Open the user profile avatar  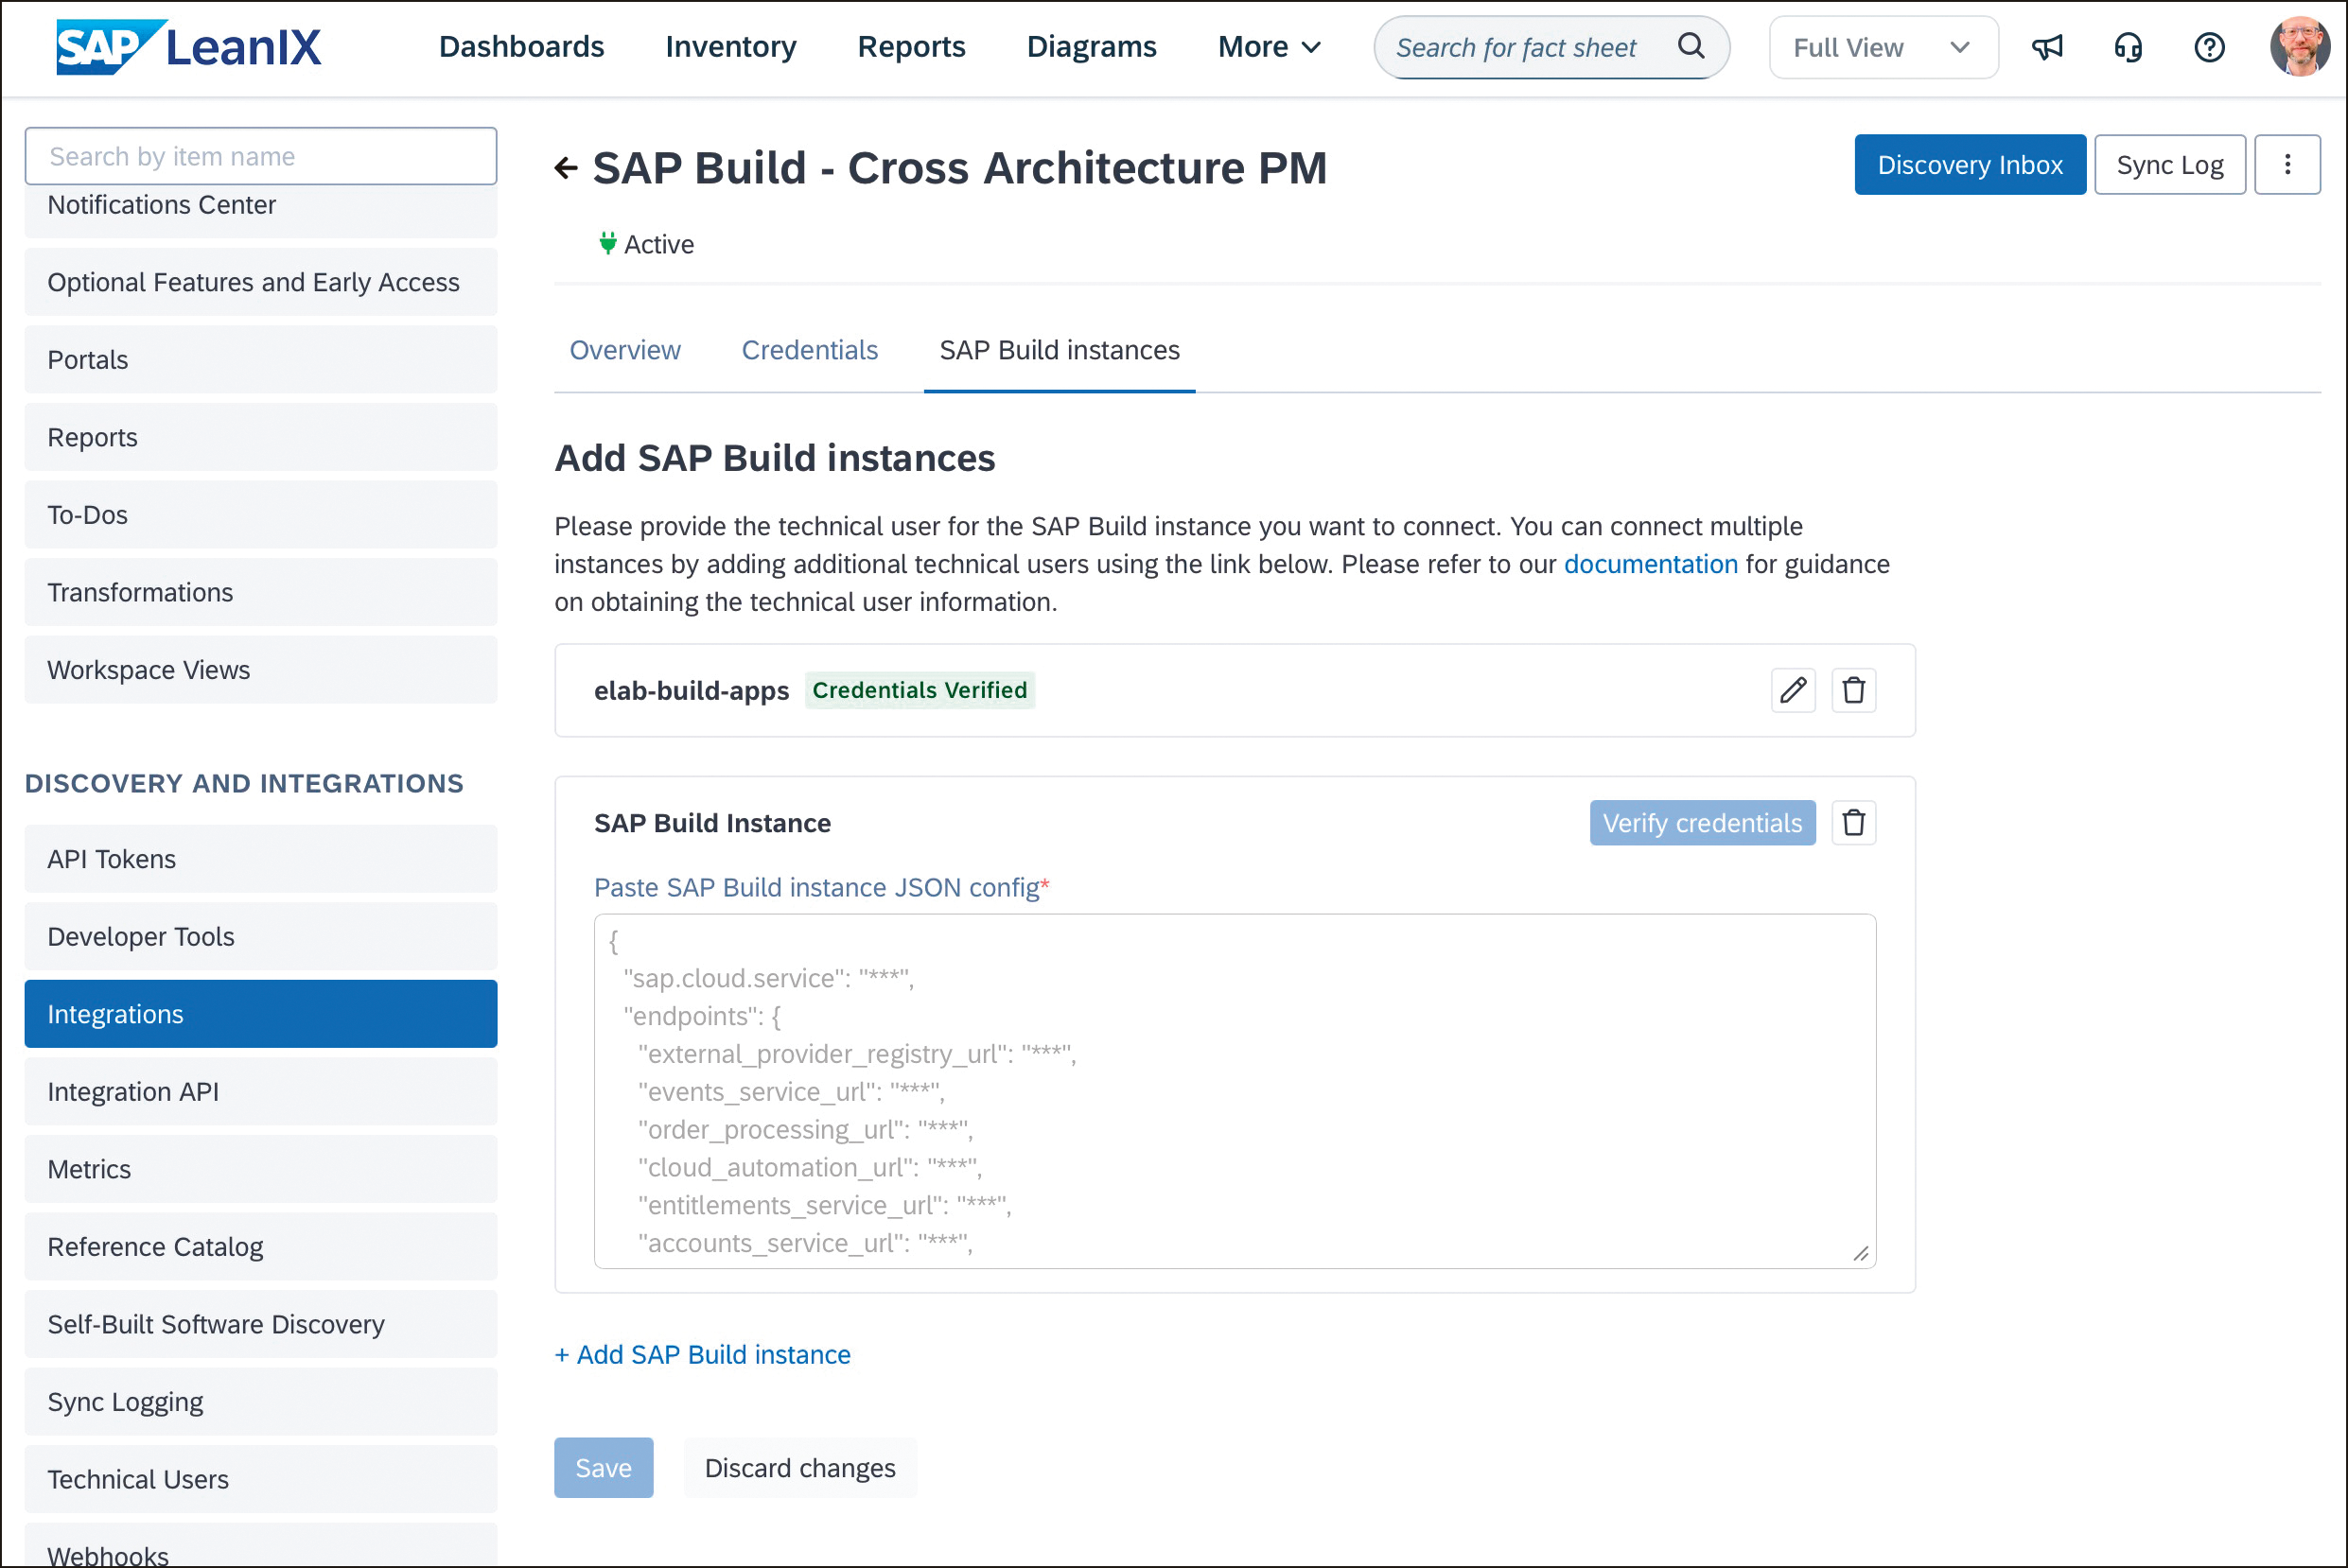click(2300, 47)
